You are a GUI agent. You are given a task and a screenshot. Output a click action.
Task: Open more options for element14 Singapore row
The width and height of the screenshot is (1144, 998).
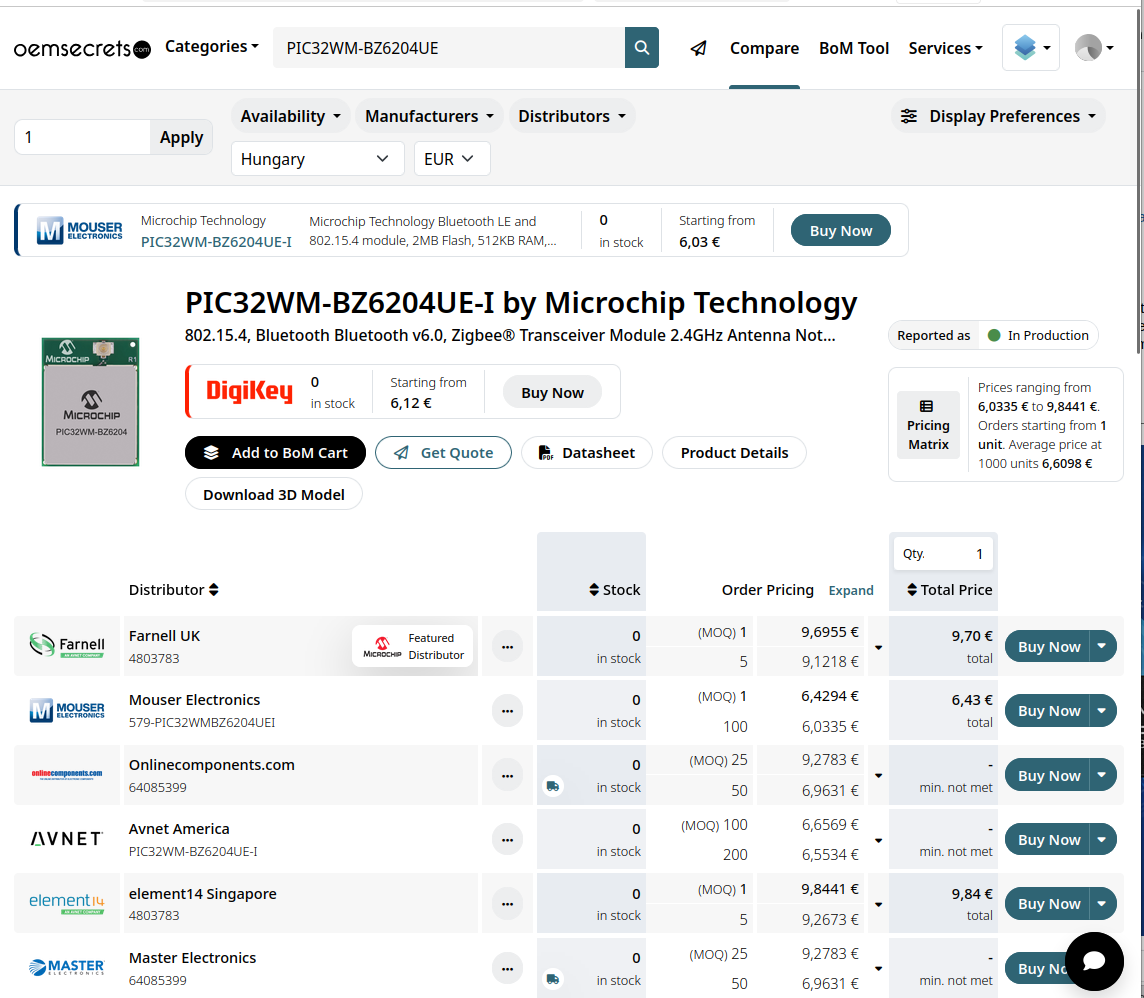pyautogui.click(x=507, y=904)
